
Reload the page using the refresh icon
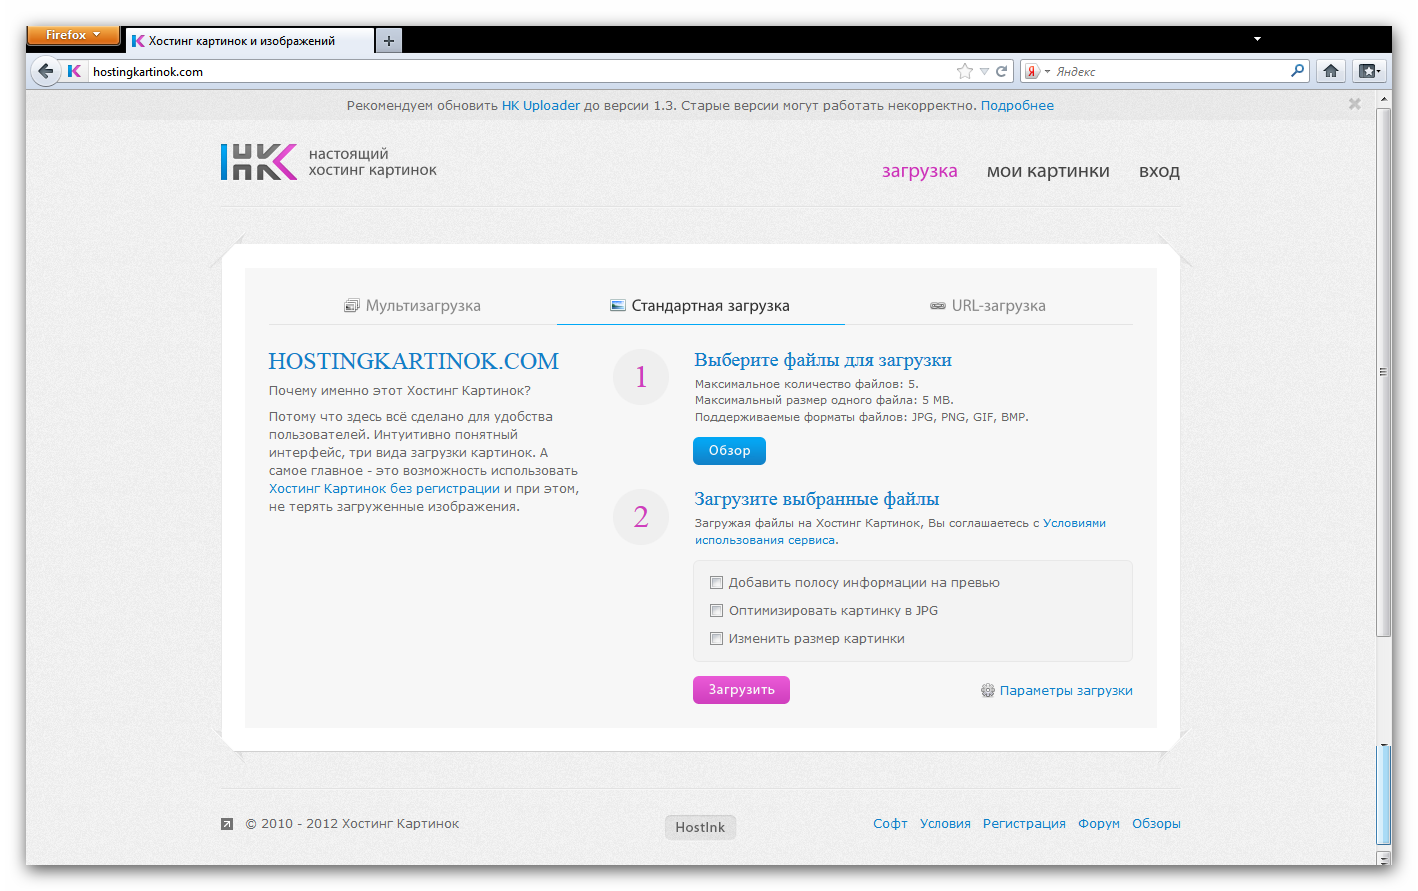pos(1001,71)
